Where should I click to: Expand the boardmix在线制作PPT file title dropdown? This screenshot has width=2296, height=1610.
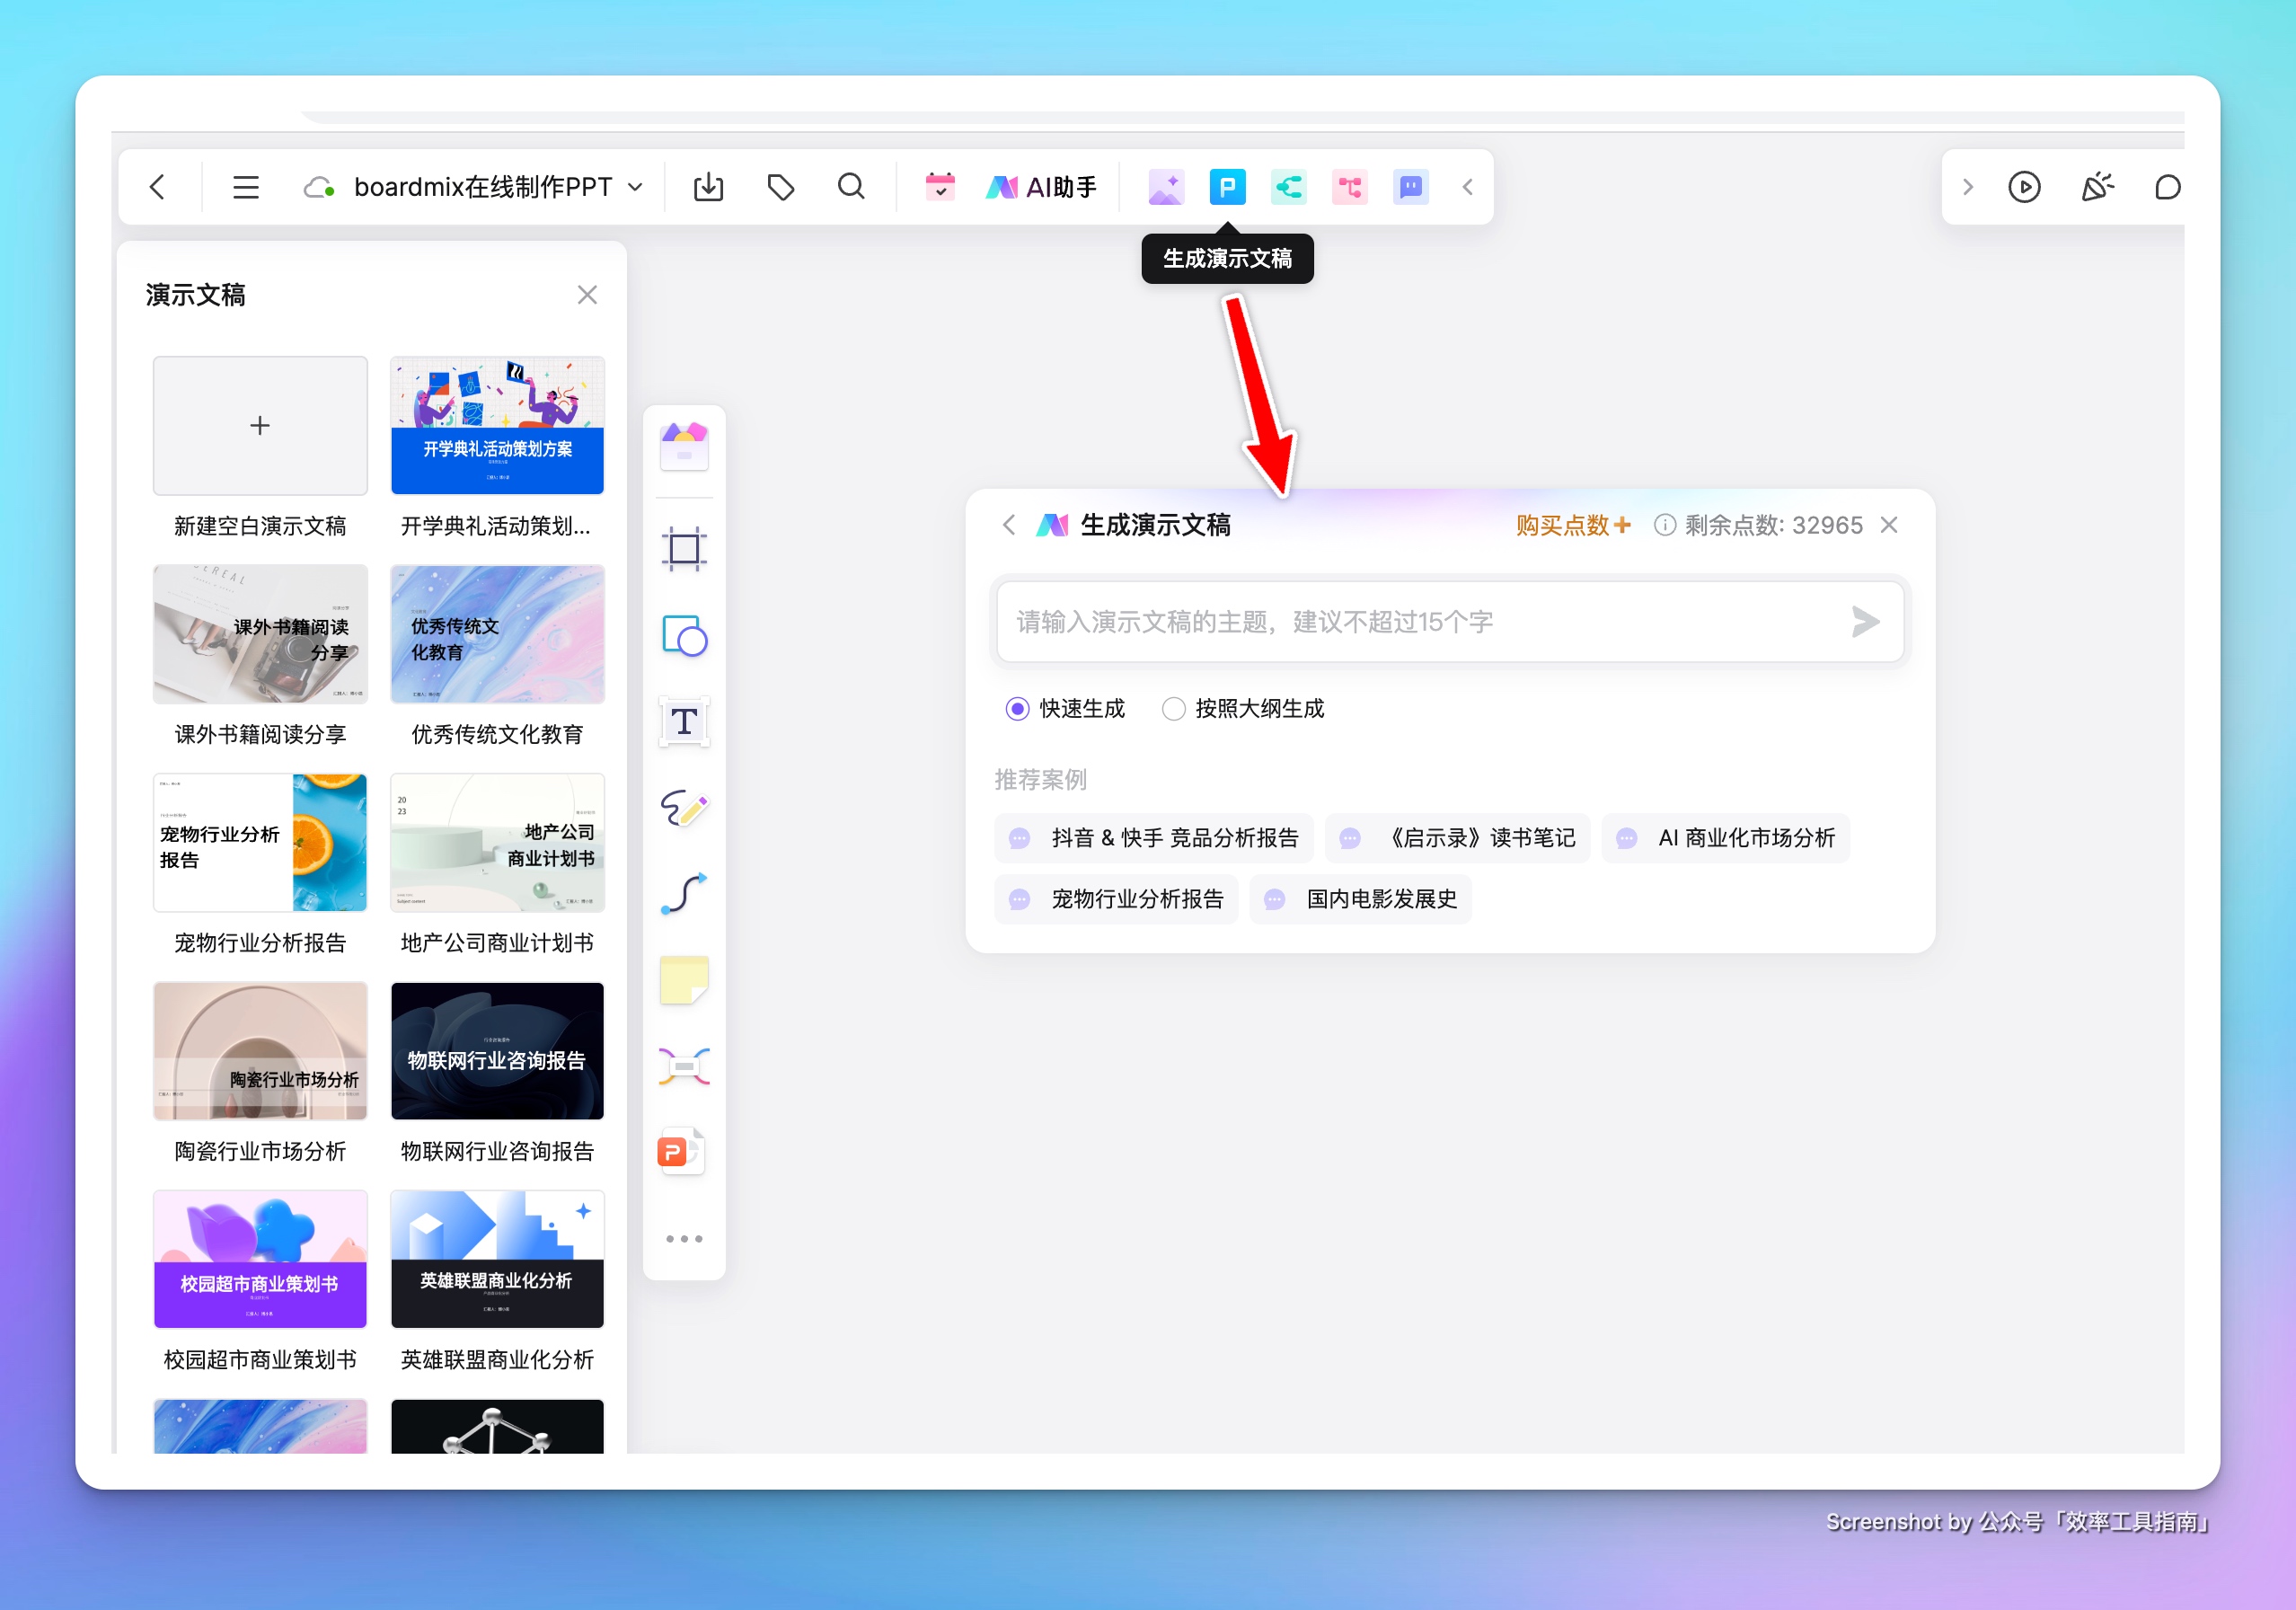coord(635,187)
